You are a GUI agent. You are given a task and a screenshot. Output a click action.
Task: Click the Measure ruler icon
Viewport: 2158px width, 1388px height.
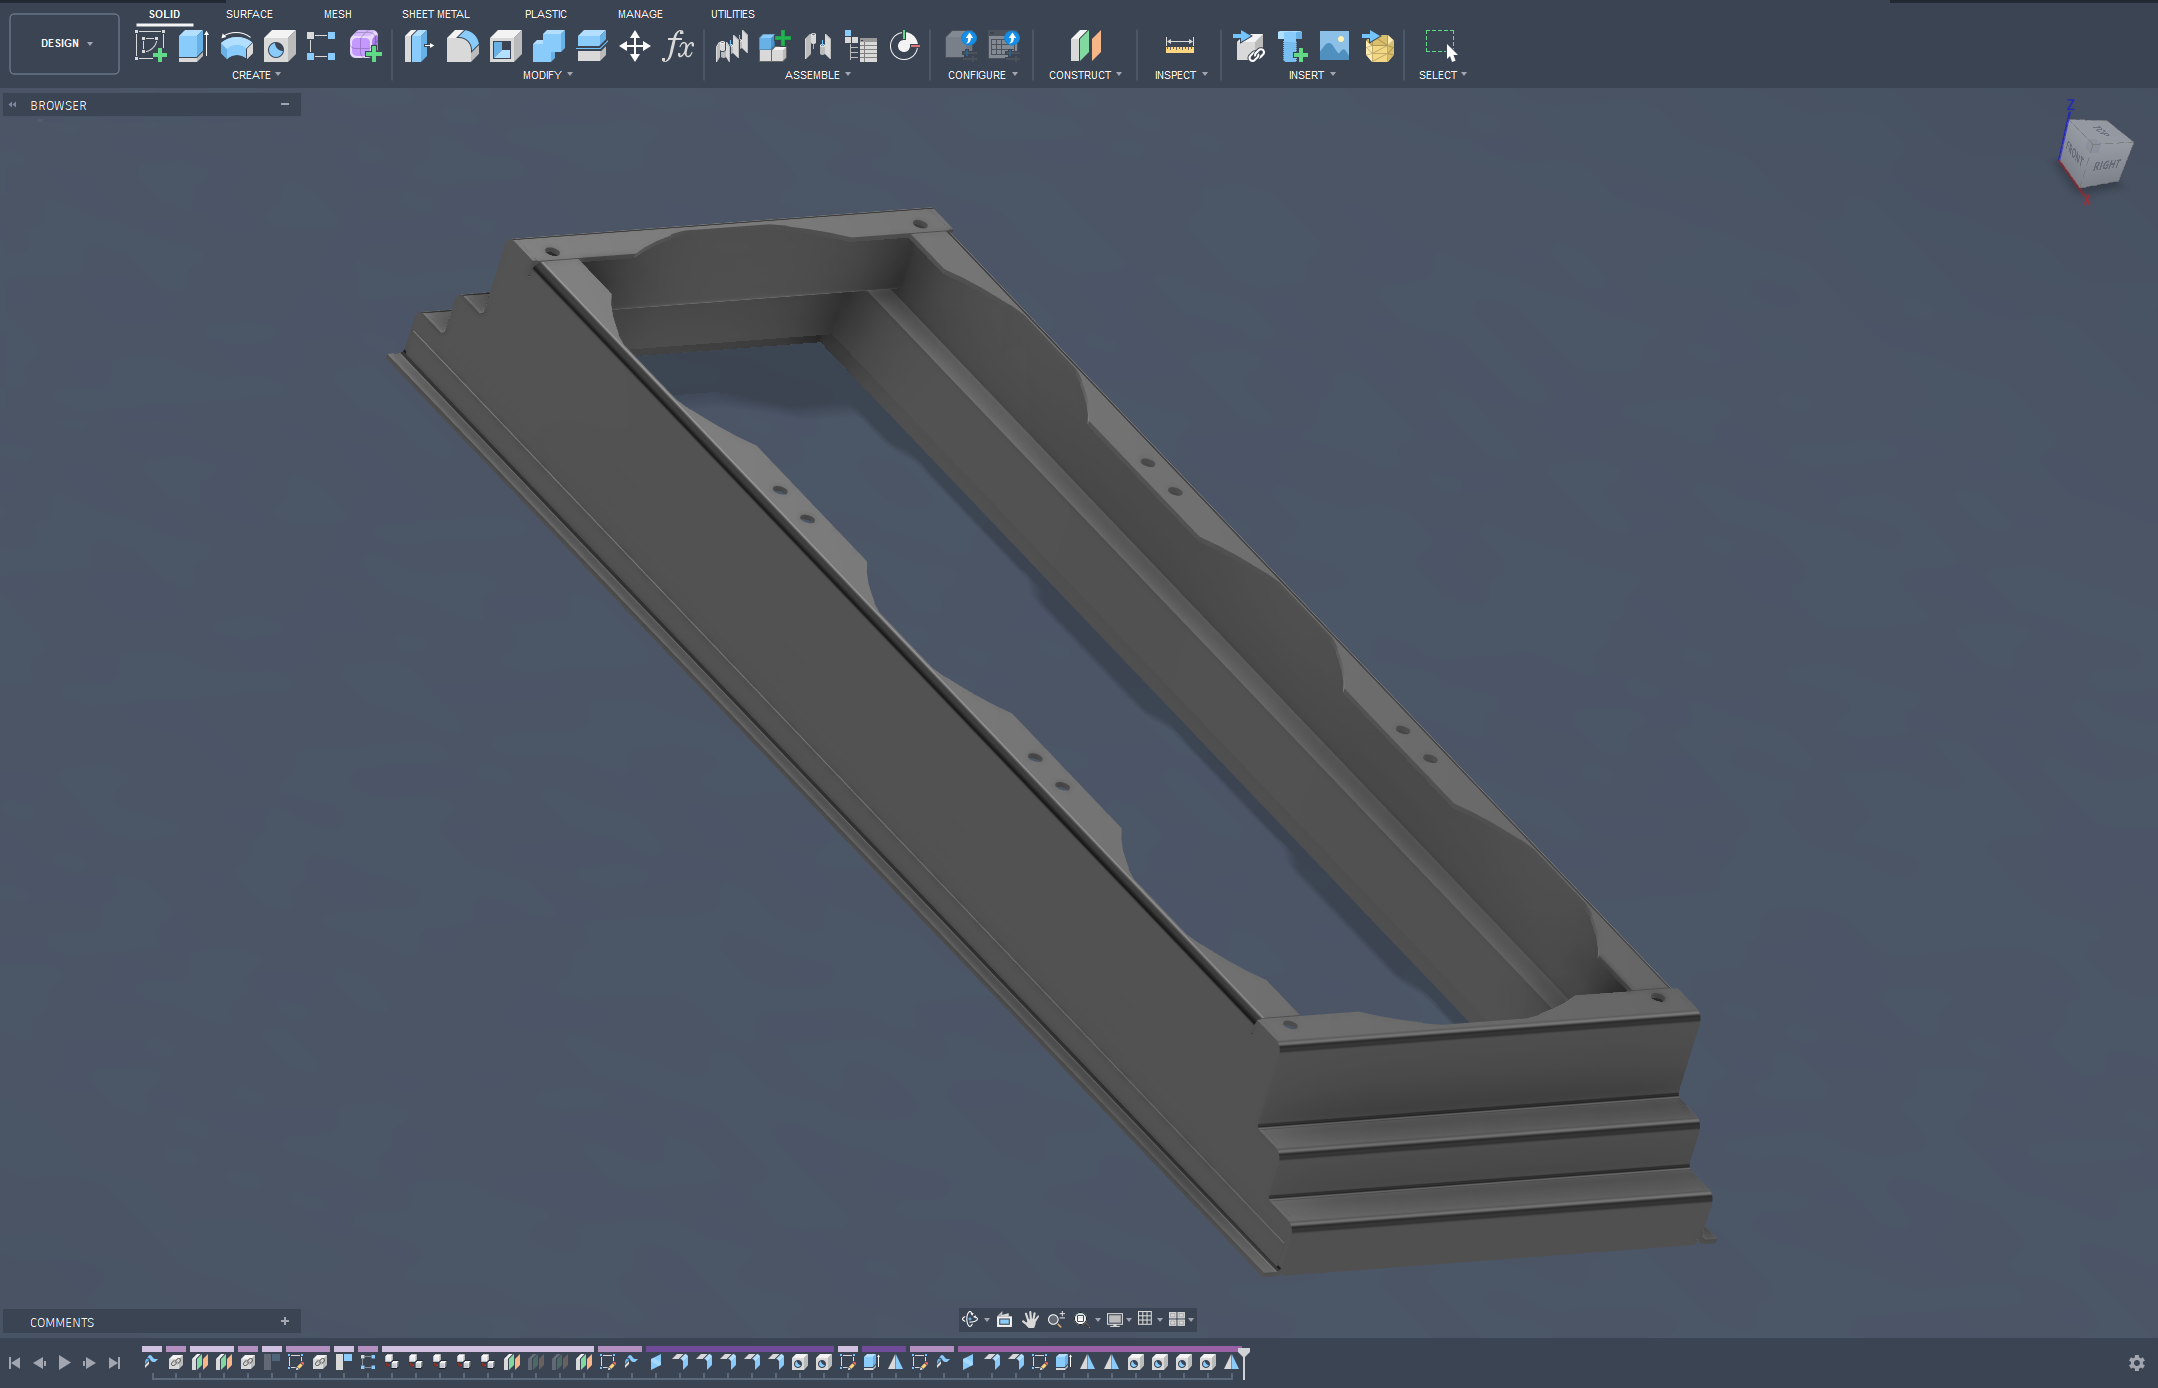point(1179,46)
